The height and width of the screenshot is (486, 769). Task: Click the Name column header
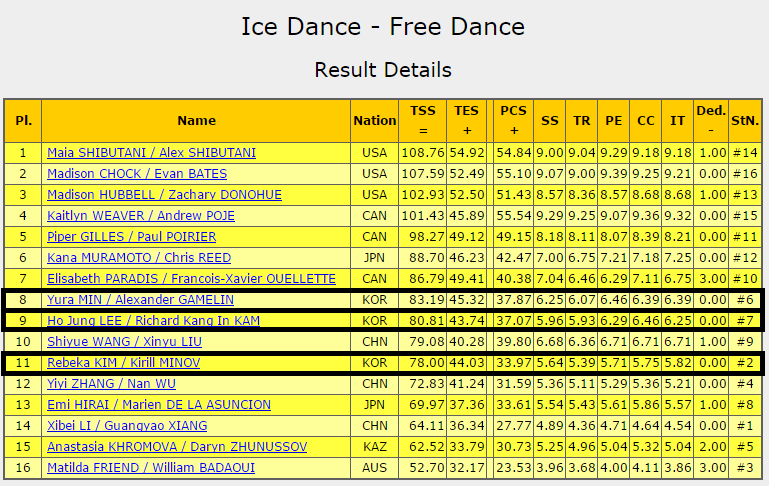pyautogui.click(x=196, y=121)
